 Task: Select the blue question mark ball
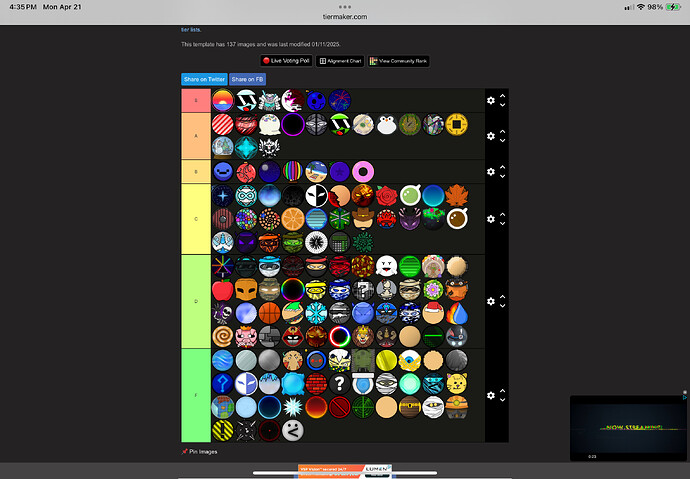tap(223, 384)
